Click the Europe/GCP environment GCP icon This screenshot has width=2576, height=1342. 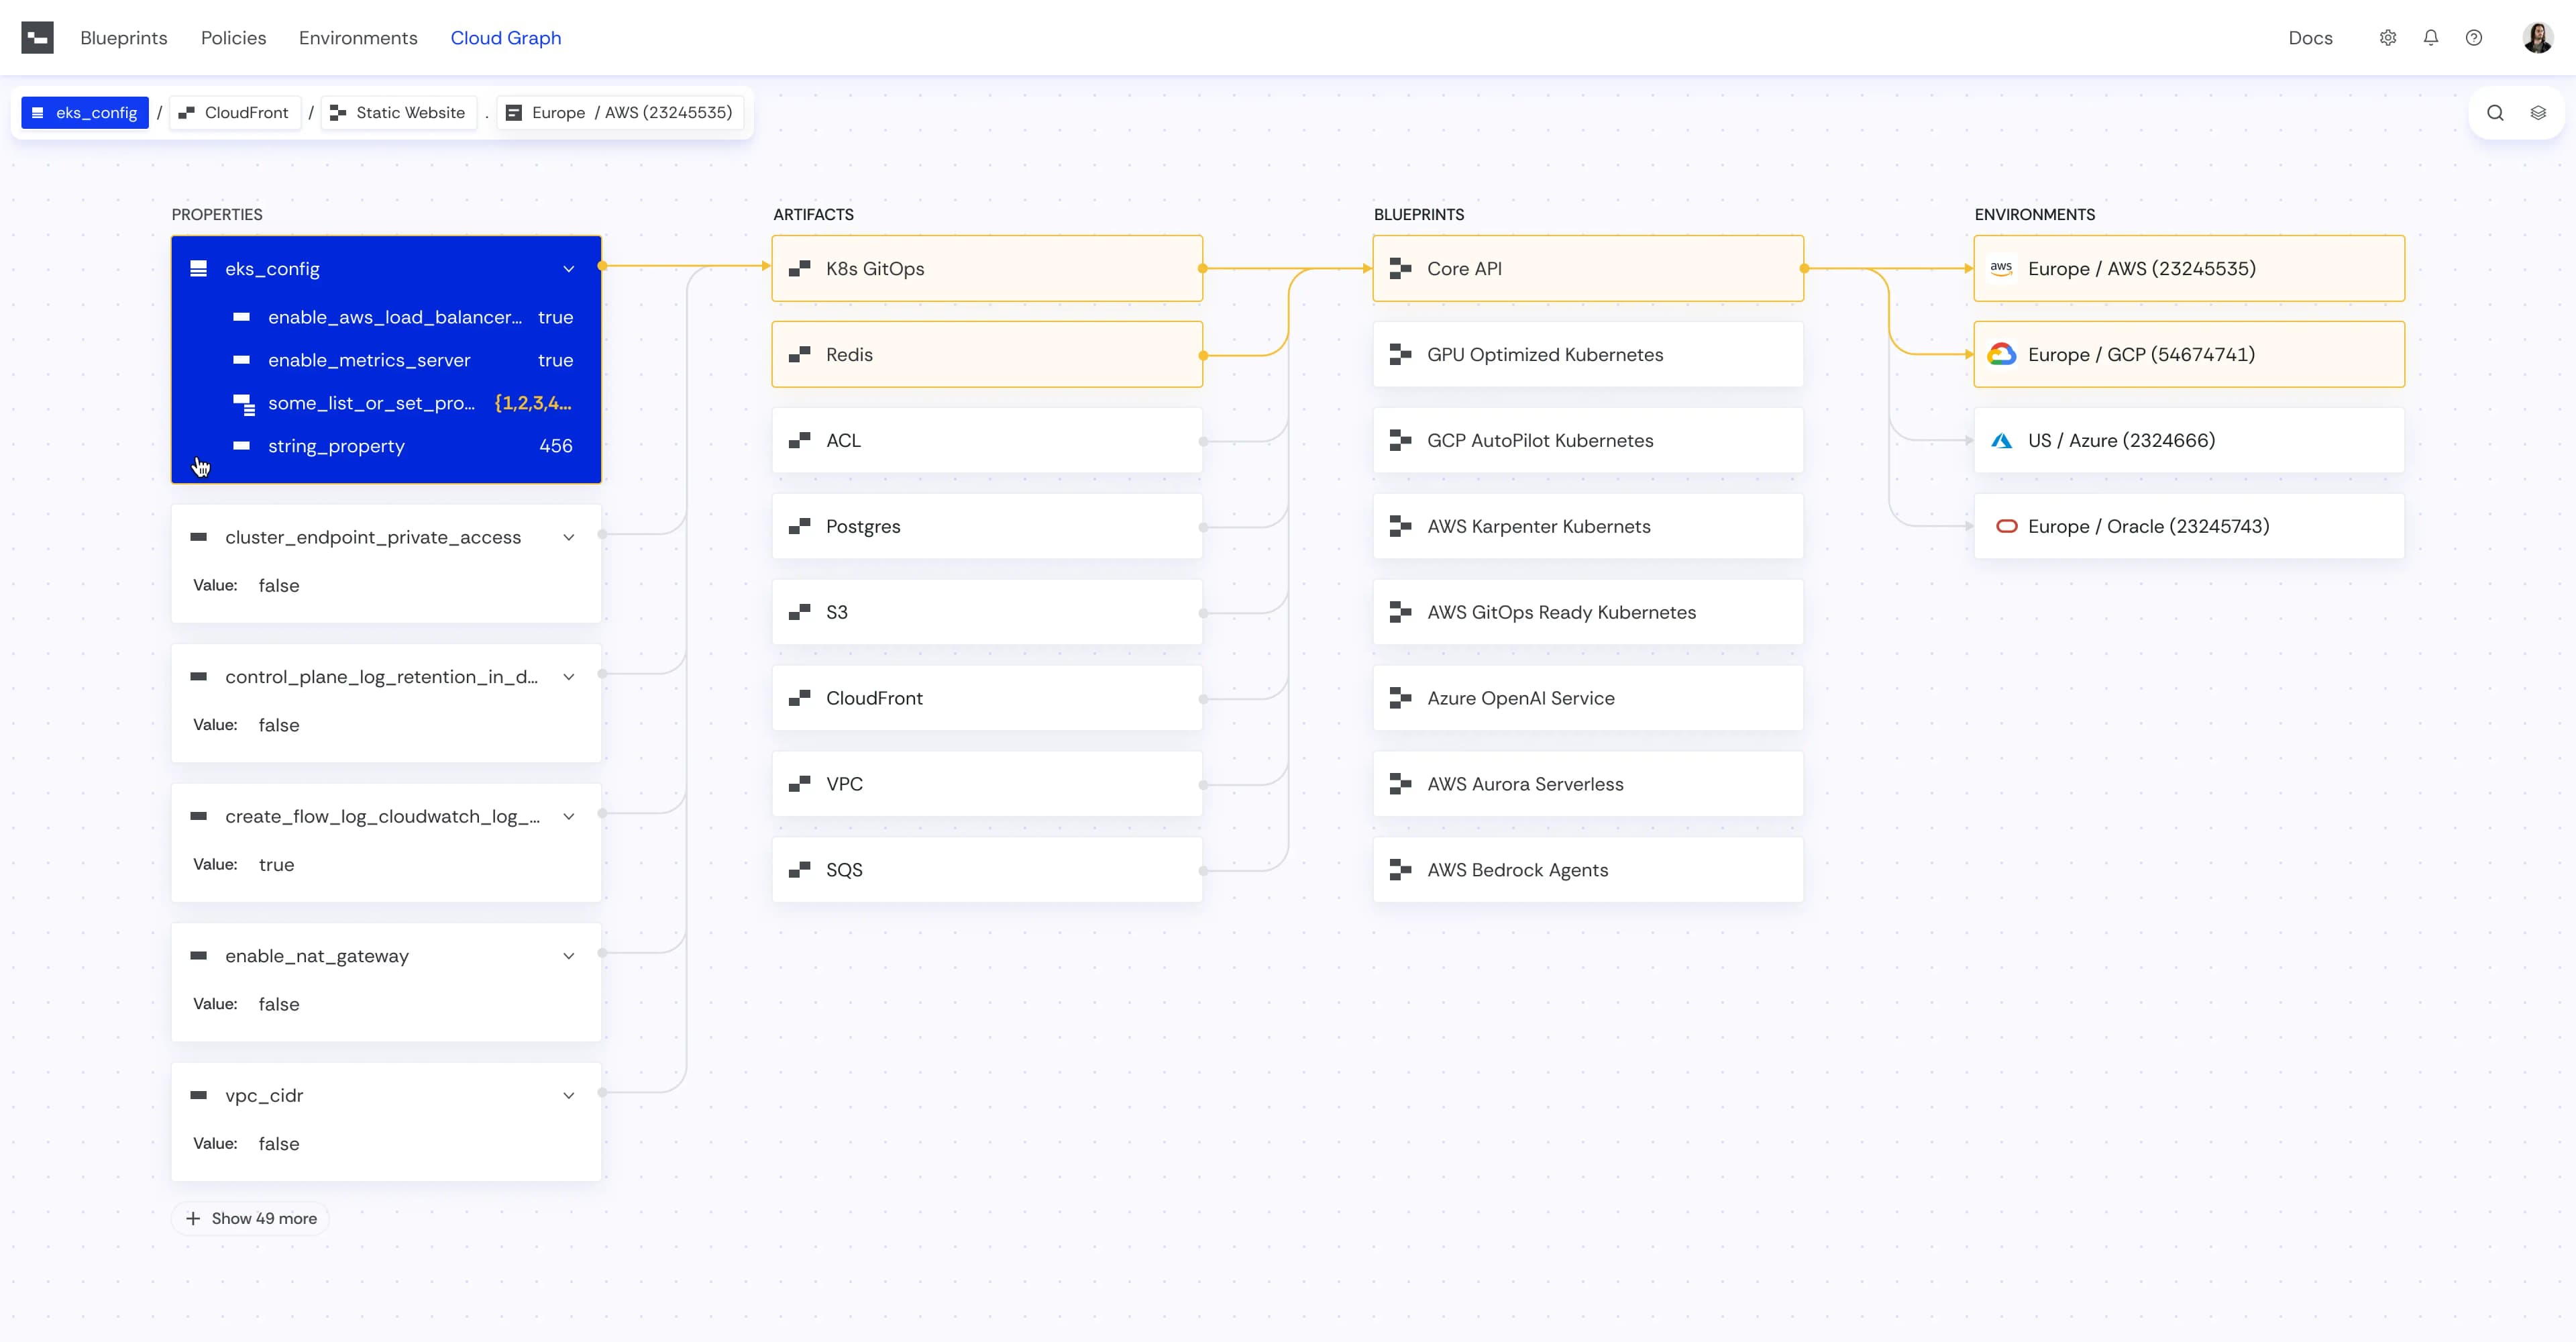[x=2002, y=354]
